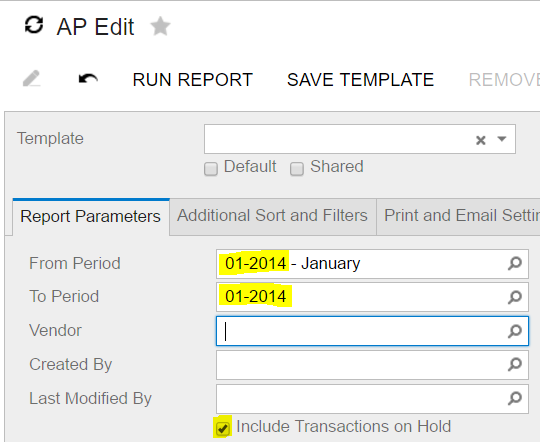Open the Vendor lookup magnifier

tap(515, 331)
